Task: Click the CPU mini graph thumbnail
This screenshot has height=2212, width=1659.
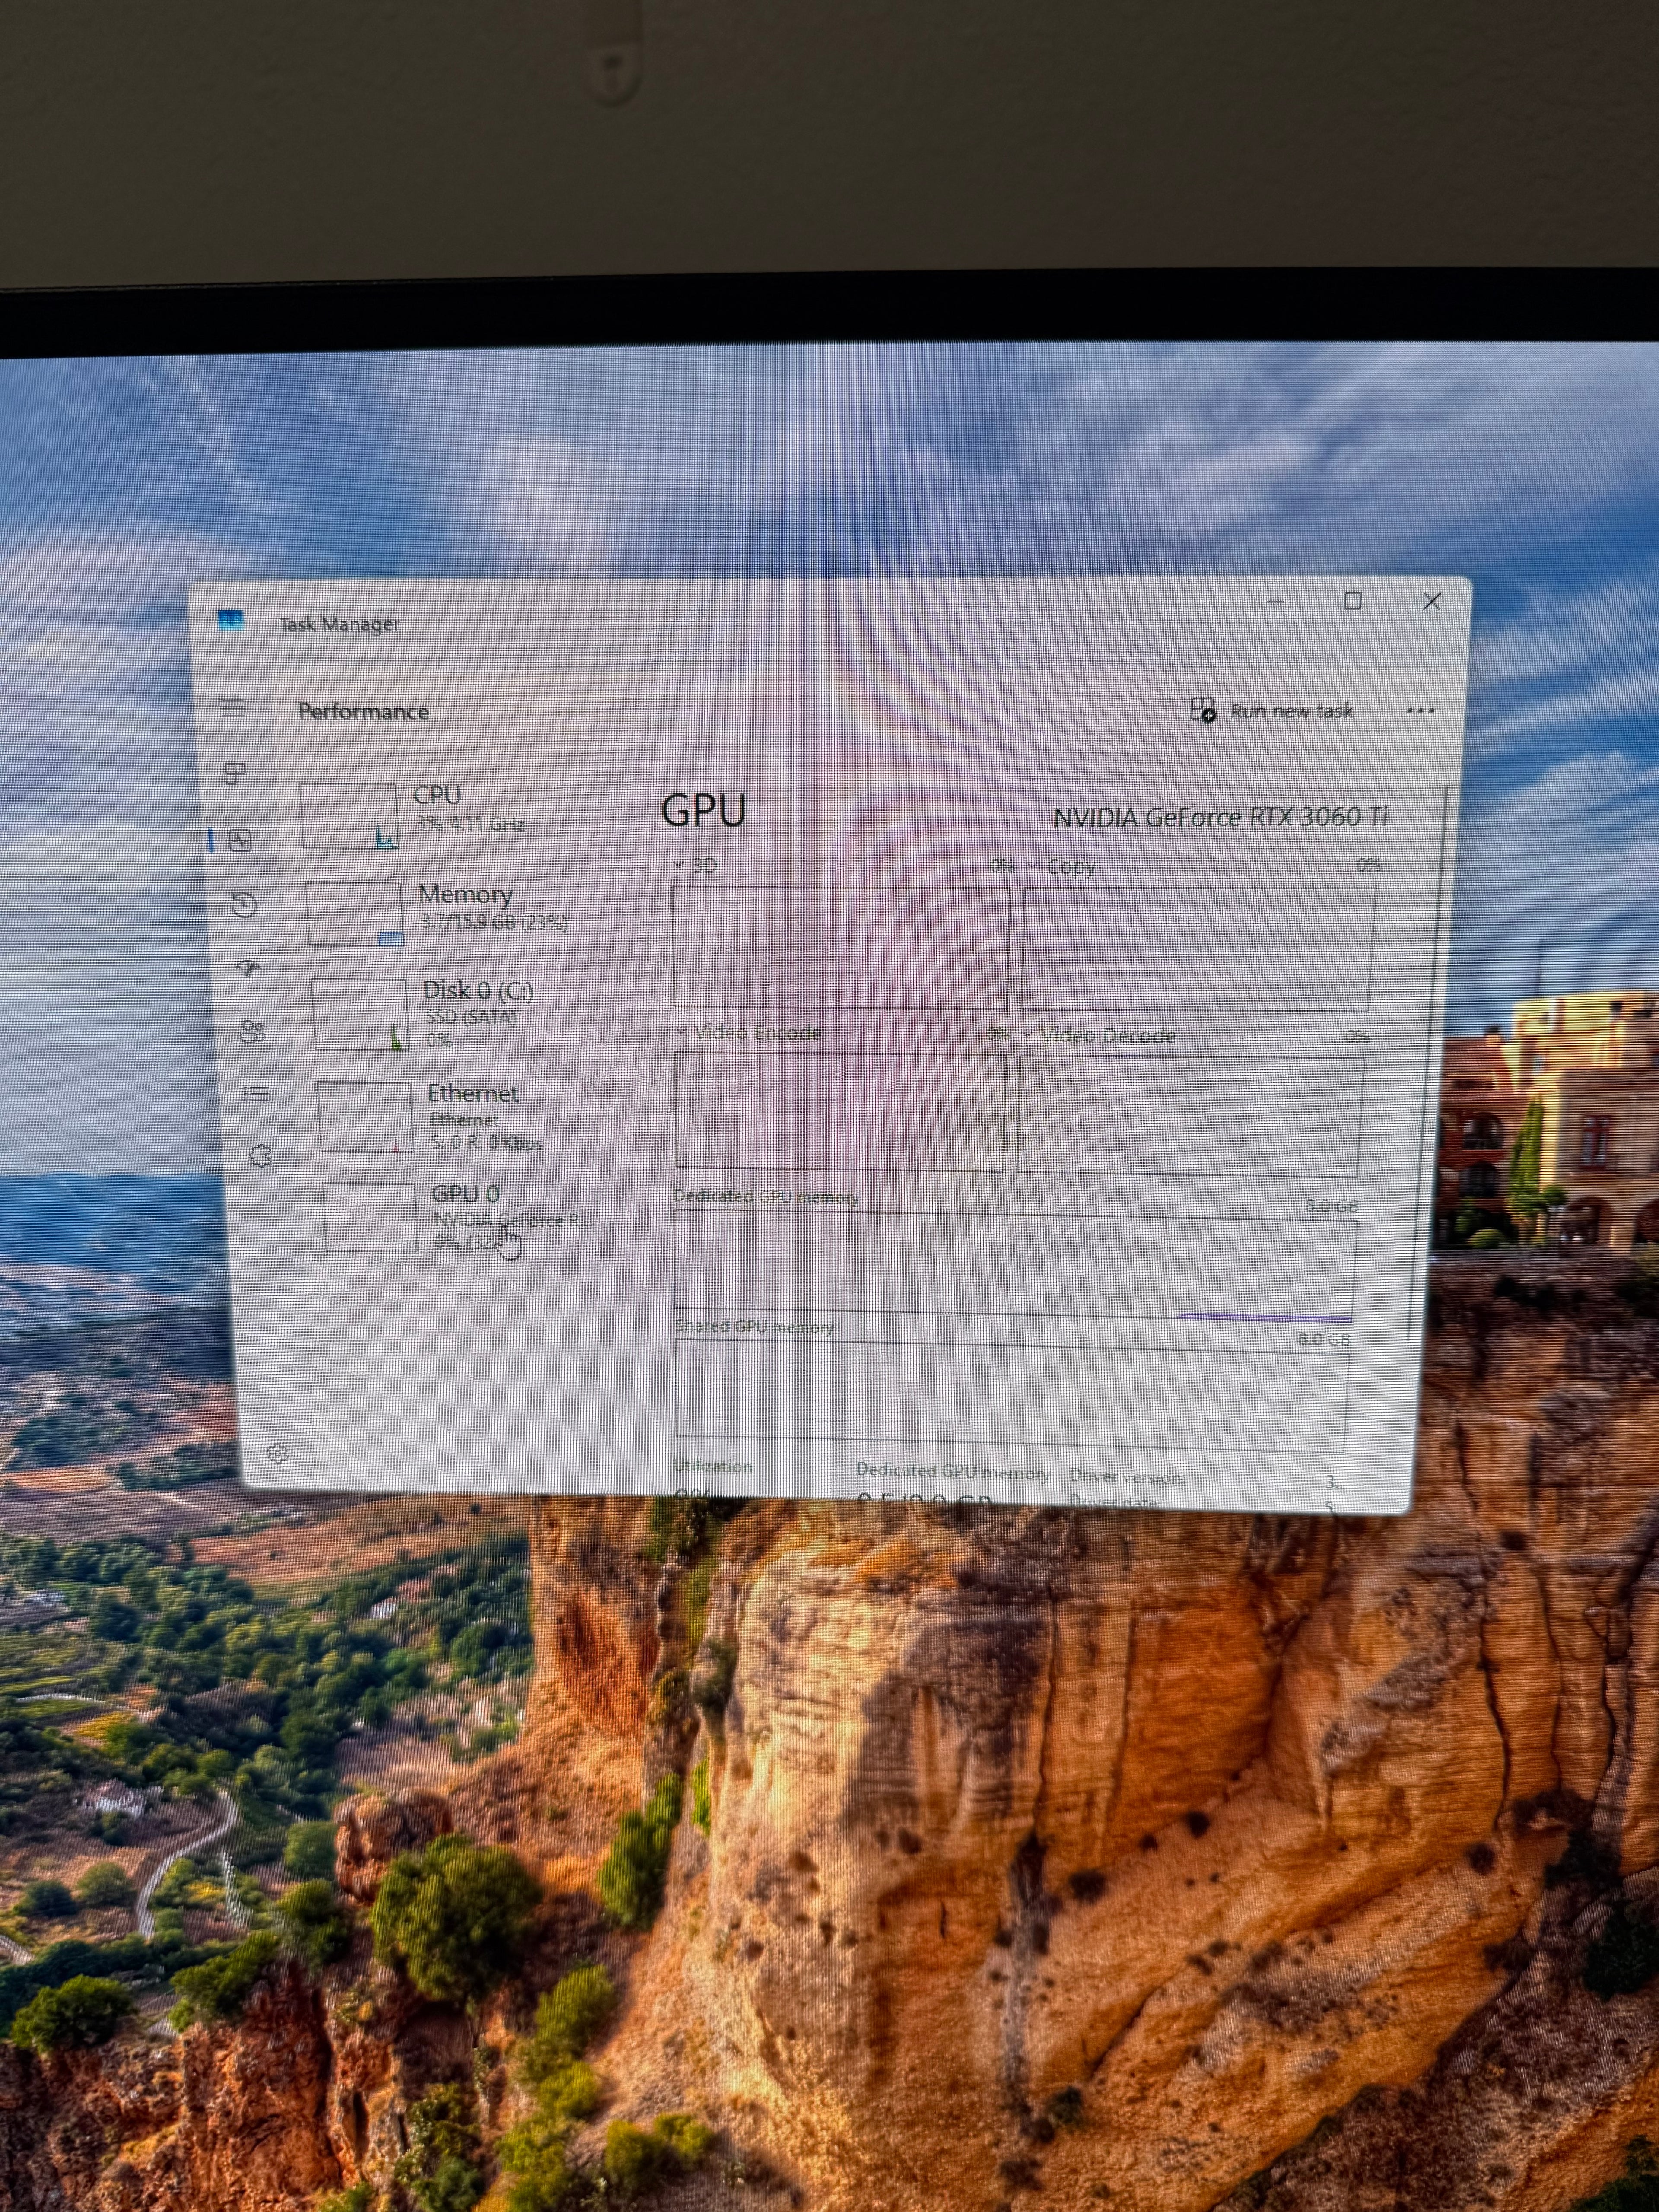Action: pyautogui.click(x=349, y=816)
